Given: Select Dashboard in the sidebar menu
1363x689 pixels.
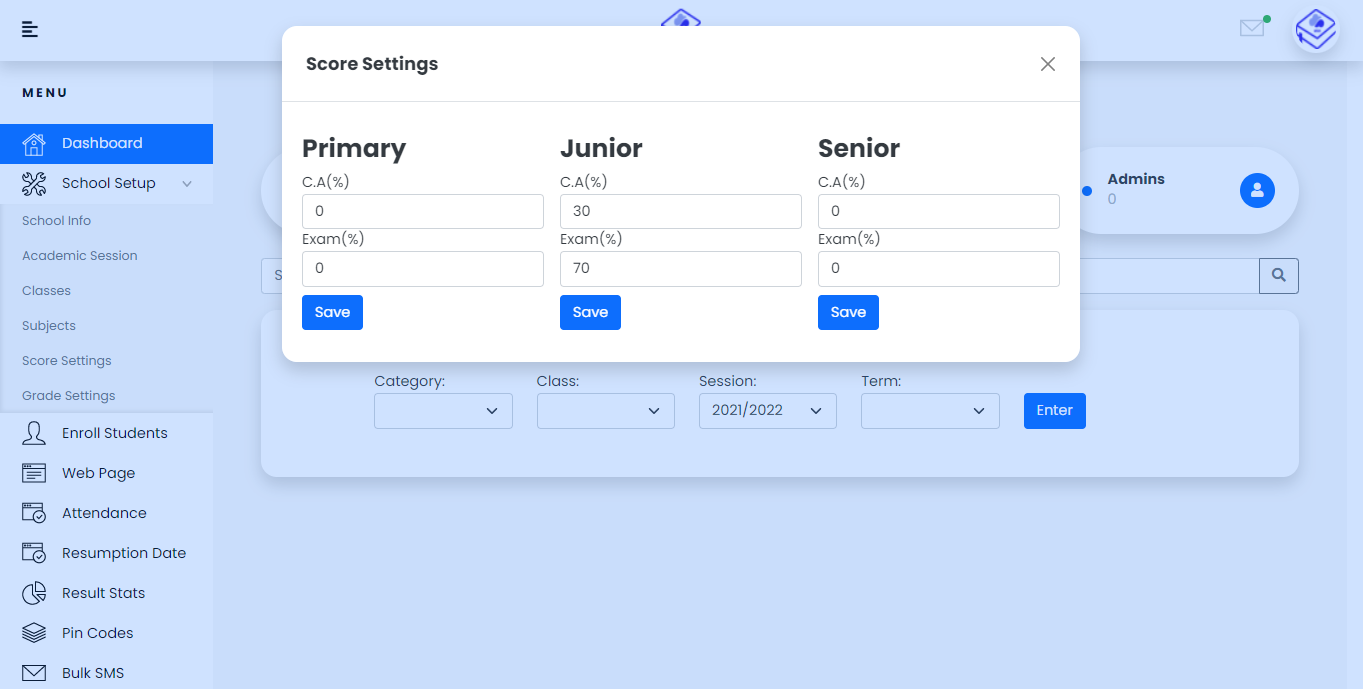Looking at the screenshot, I should tap(102, 143).
